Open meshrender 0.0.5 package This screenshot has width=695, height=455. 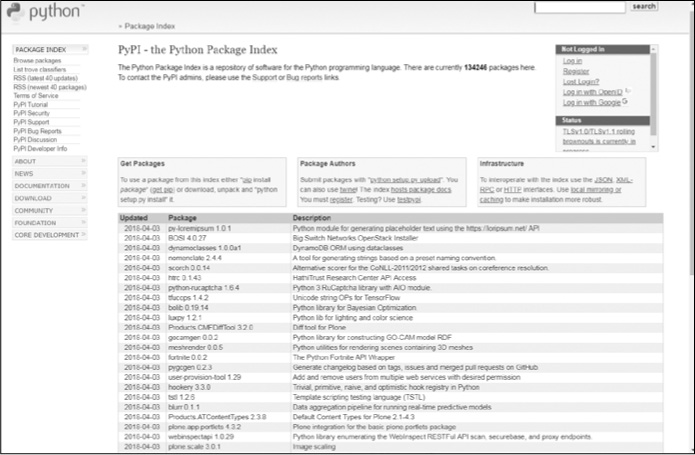tap(195, 347)
